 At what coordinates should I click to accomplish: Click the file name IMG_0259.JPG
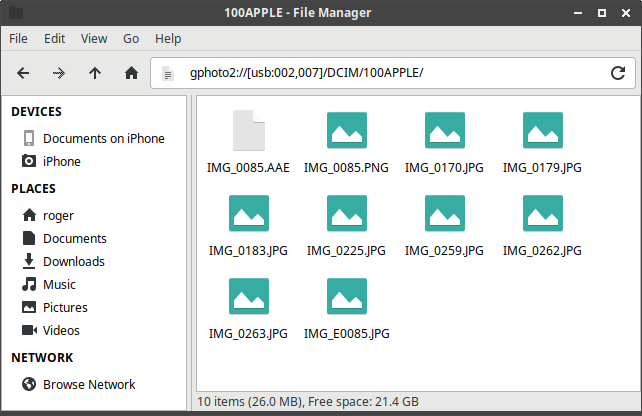click(x=444, y=251)
